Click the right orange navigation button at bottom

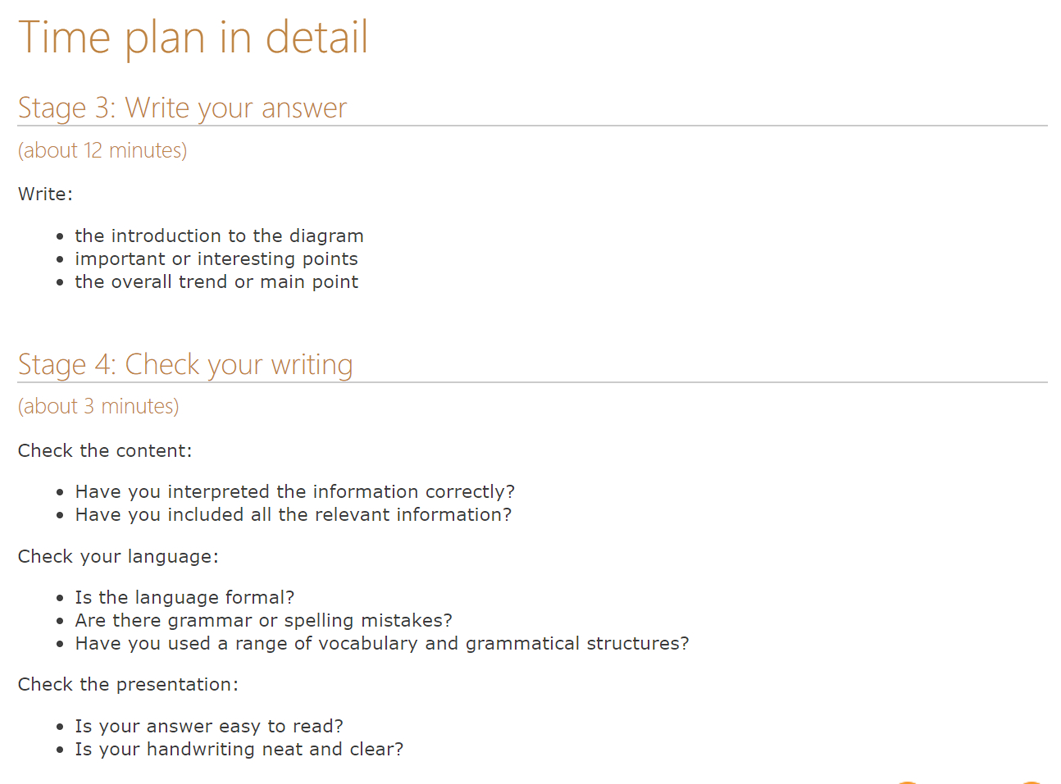(1030, 781)
